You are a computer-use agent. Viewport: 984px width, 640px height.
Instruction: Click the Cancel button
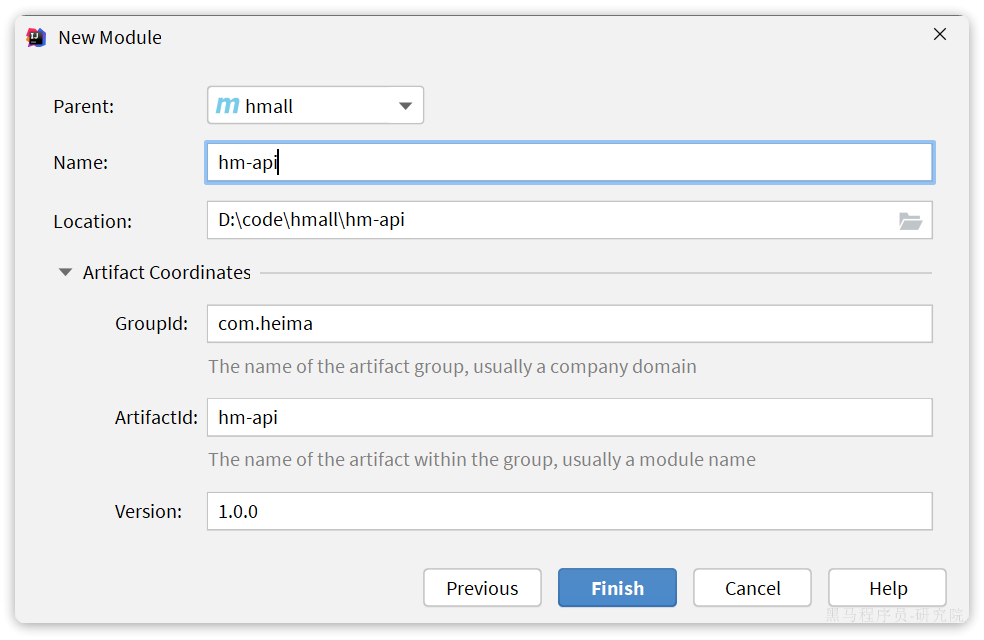pyautogui.click(x=752, y=588)
